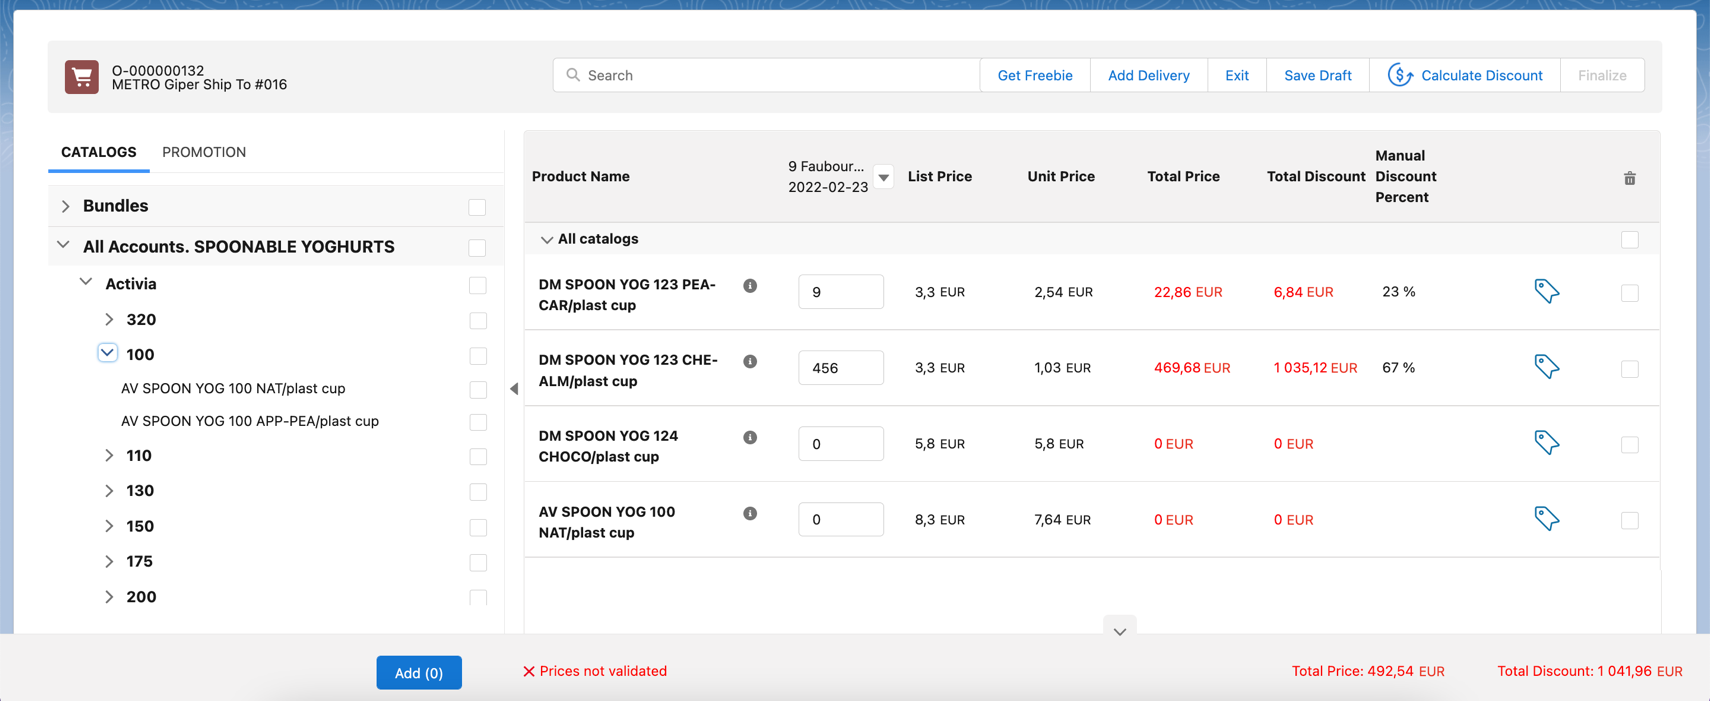This screenshot has height=701, width=1710.
Task: Switch to the PROMOTION tab
Action: coord(204,152)
